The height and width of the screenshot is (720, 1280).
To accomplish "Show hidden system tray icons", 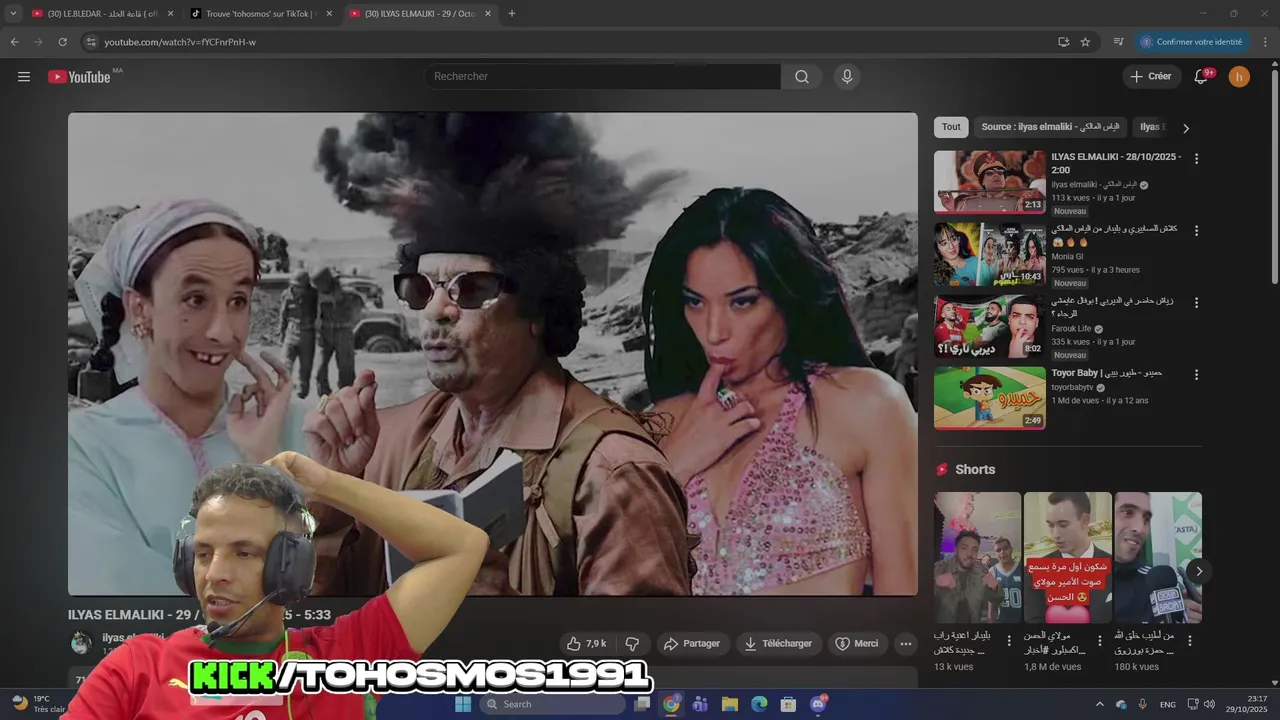I will [1100, 704].
